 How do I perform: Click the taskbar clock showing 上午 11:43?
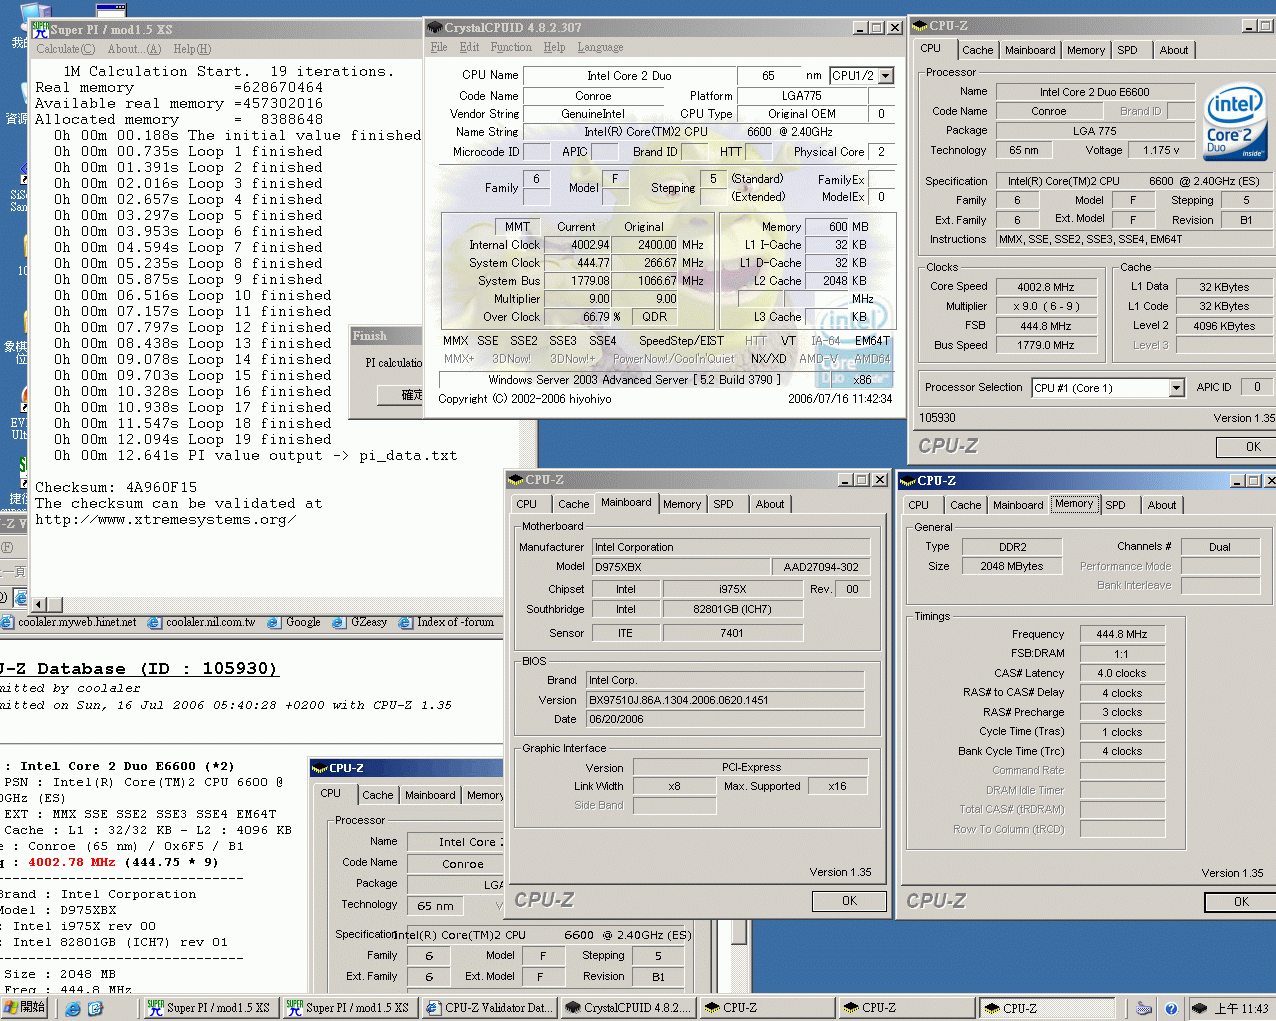click(1241, 1008)
